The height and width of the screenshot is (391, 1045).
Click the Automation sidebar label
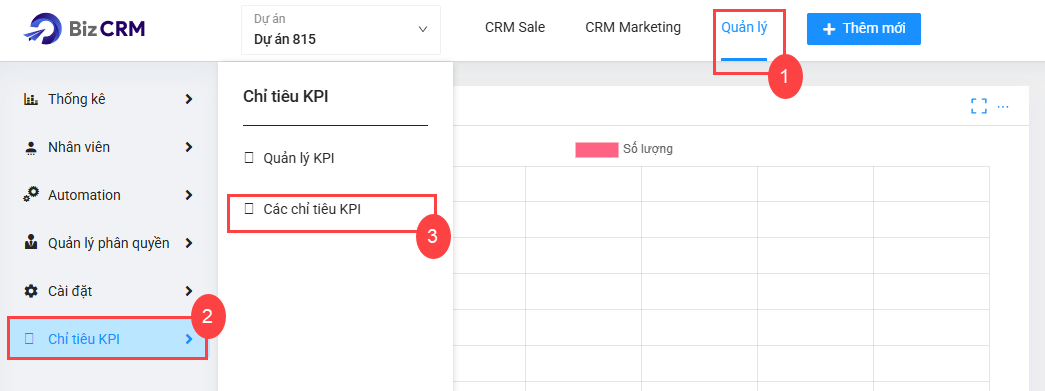coord(85,195)
